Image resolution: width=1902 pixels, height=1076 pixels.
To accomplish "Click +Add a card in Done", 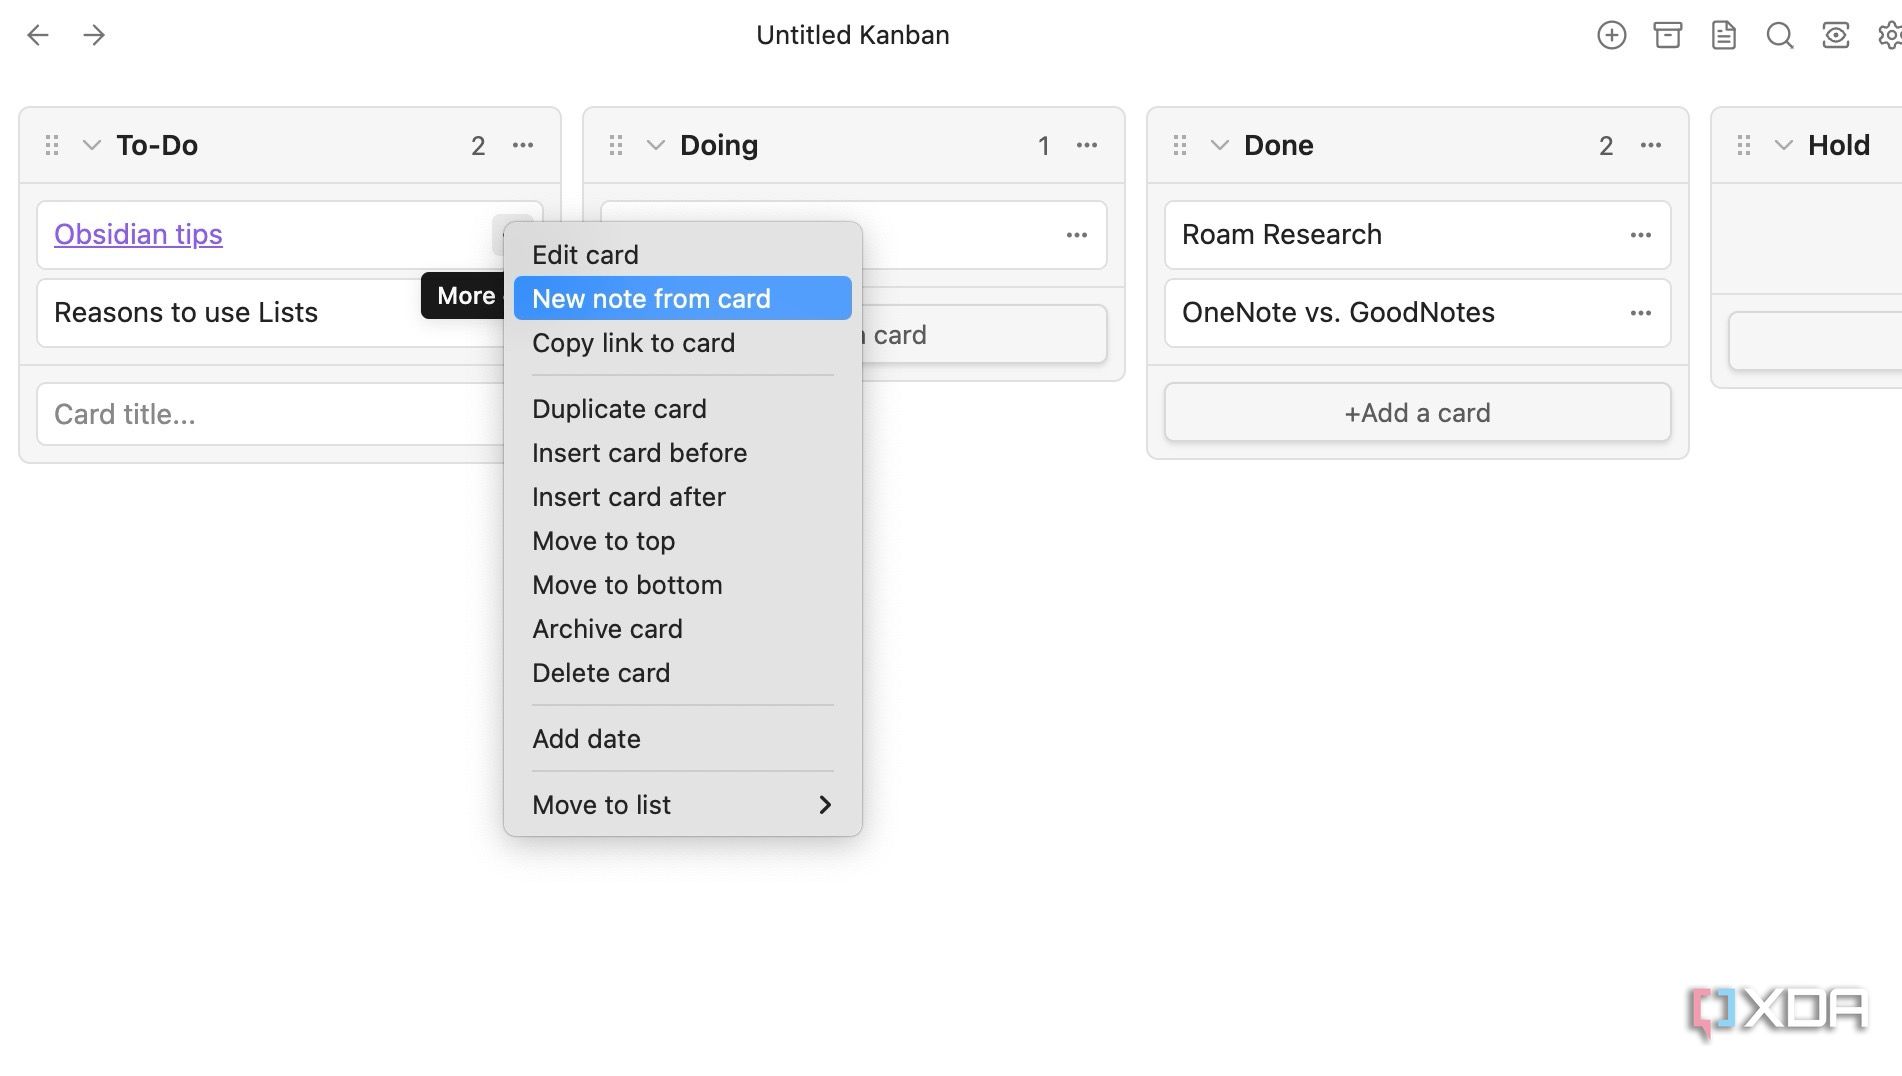I will (1417, 412).
